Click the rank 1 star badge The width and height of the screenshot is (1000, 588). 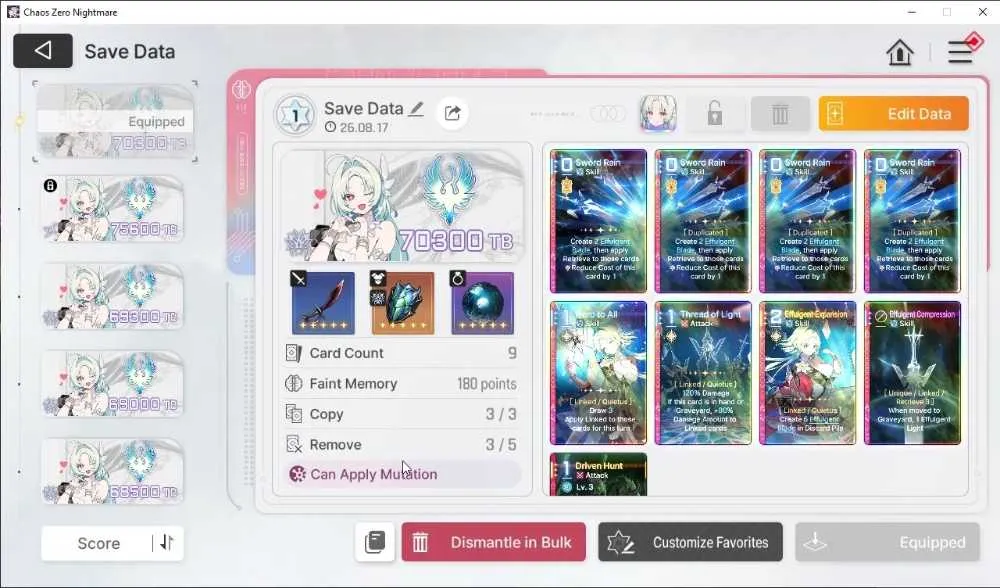tap(295, 115)
